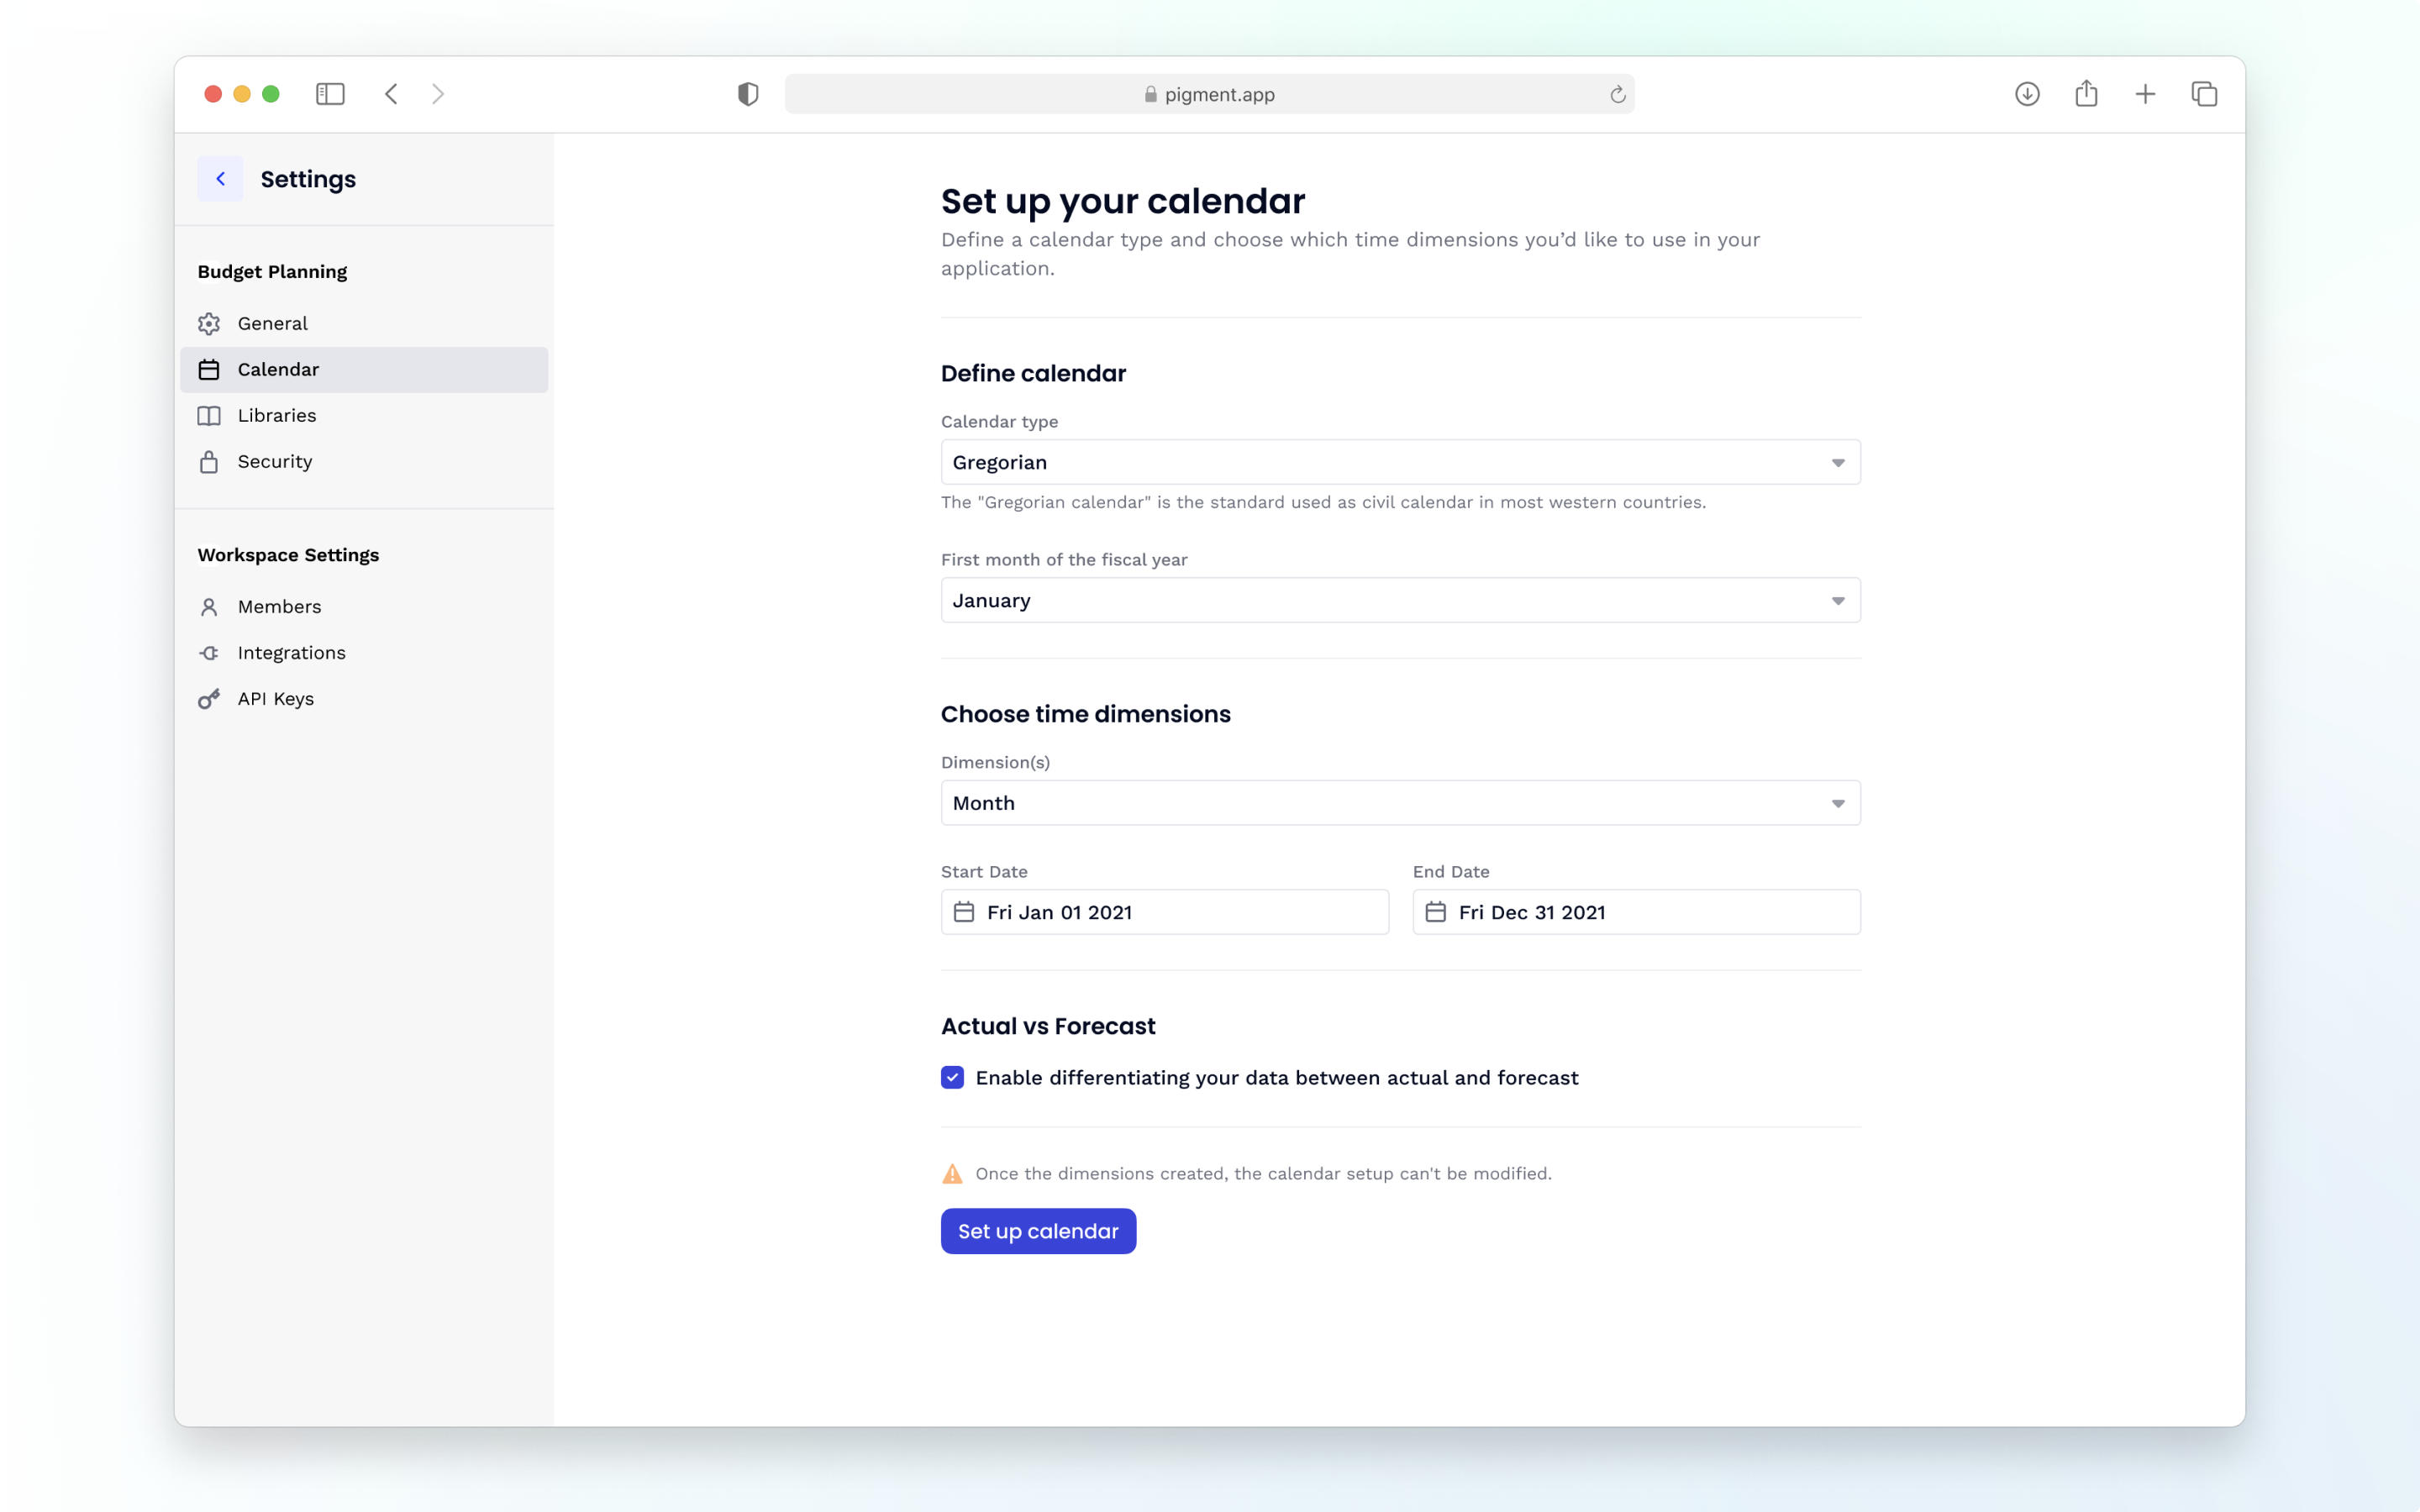Click the Settings back arrow icon
Image resolution: width=2420 pixels, height=1512 pixels.
(220, 179)
